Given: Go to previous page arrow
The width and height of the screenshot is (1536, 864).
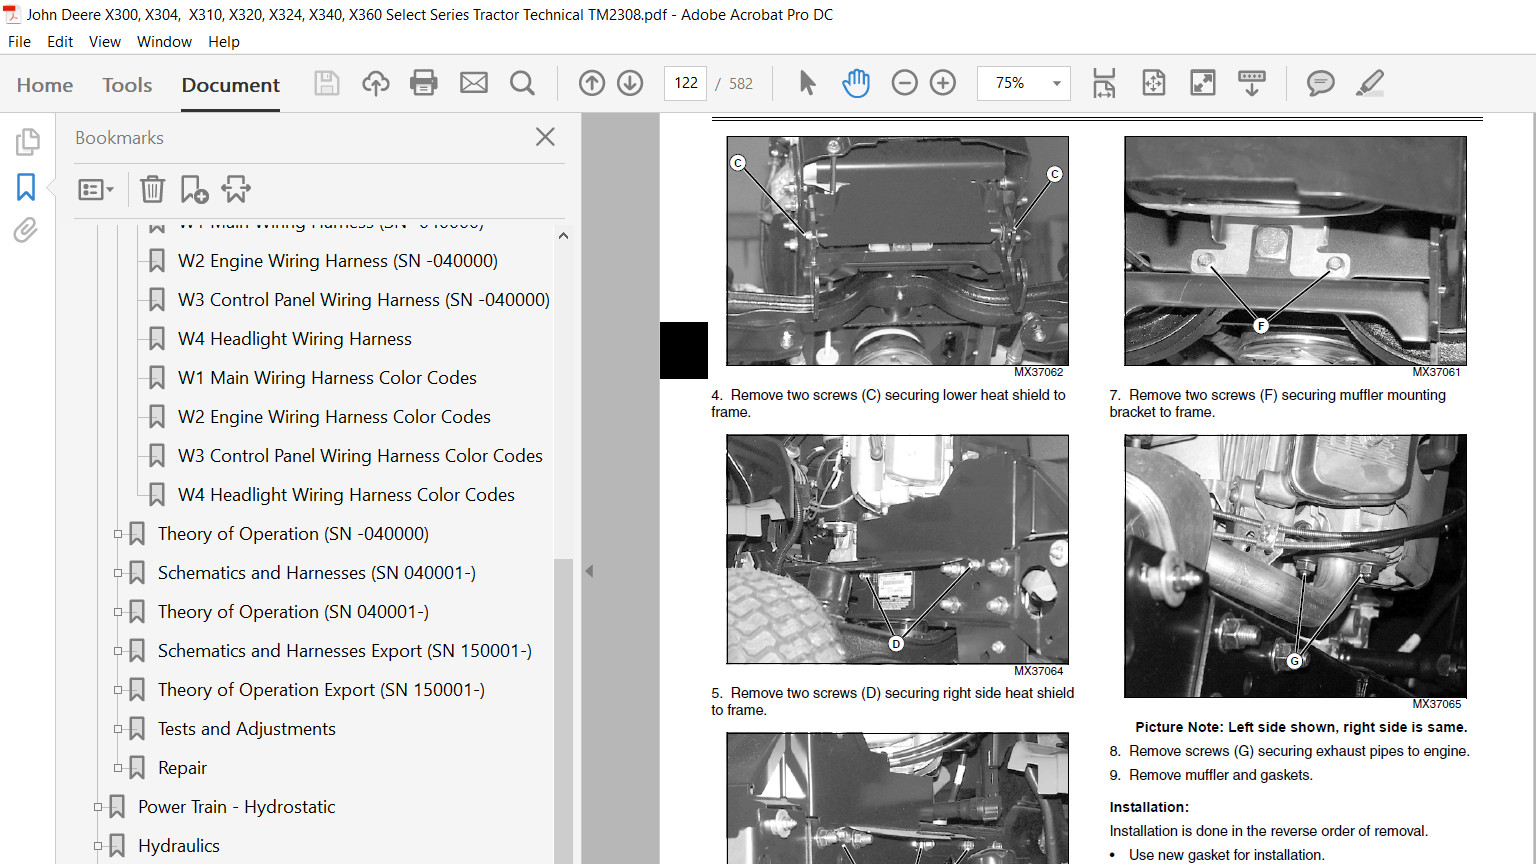Looking at the screenshot, I should pos(592,83).
